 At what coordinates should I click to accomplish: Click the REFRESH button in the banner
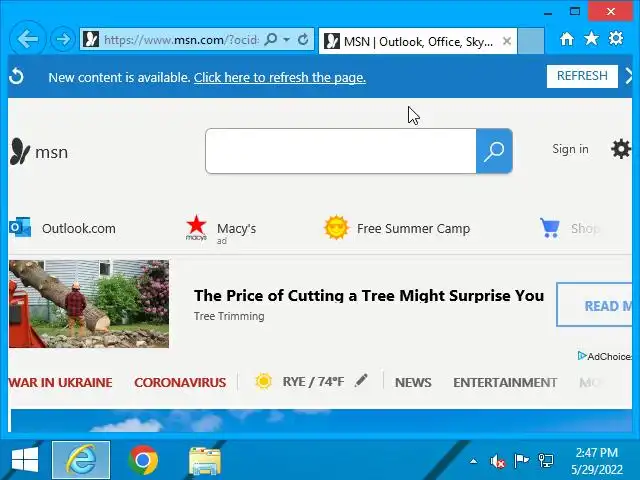pyautogui.click(x=582, y=76)
